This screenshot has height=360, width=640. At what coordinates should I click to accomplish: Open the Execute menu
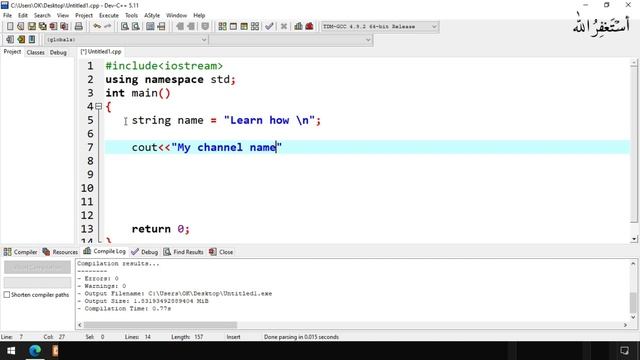pyautogui.click(x=109, y=16)
